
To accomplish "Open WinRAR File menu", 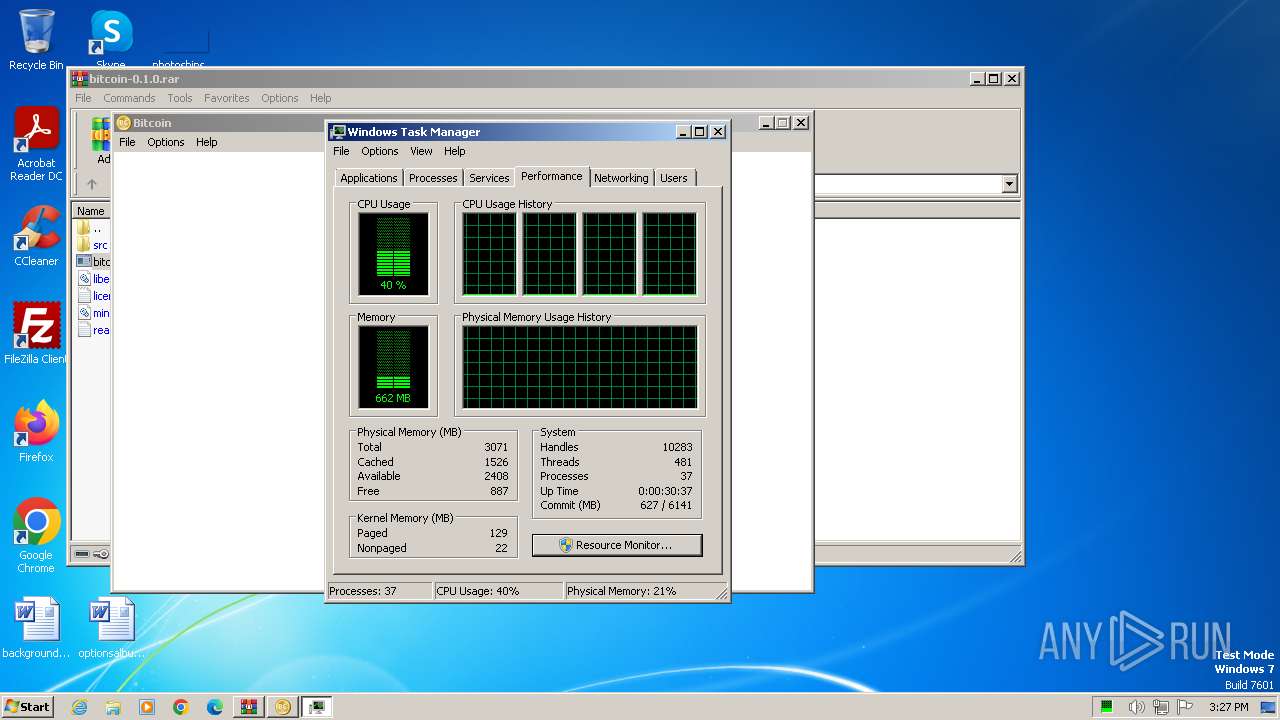I will coord(83,98).
